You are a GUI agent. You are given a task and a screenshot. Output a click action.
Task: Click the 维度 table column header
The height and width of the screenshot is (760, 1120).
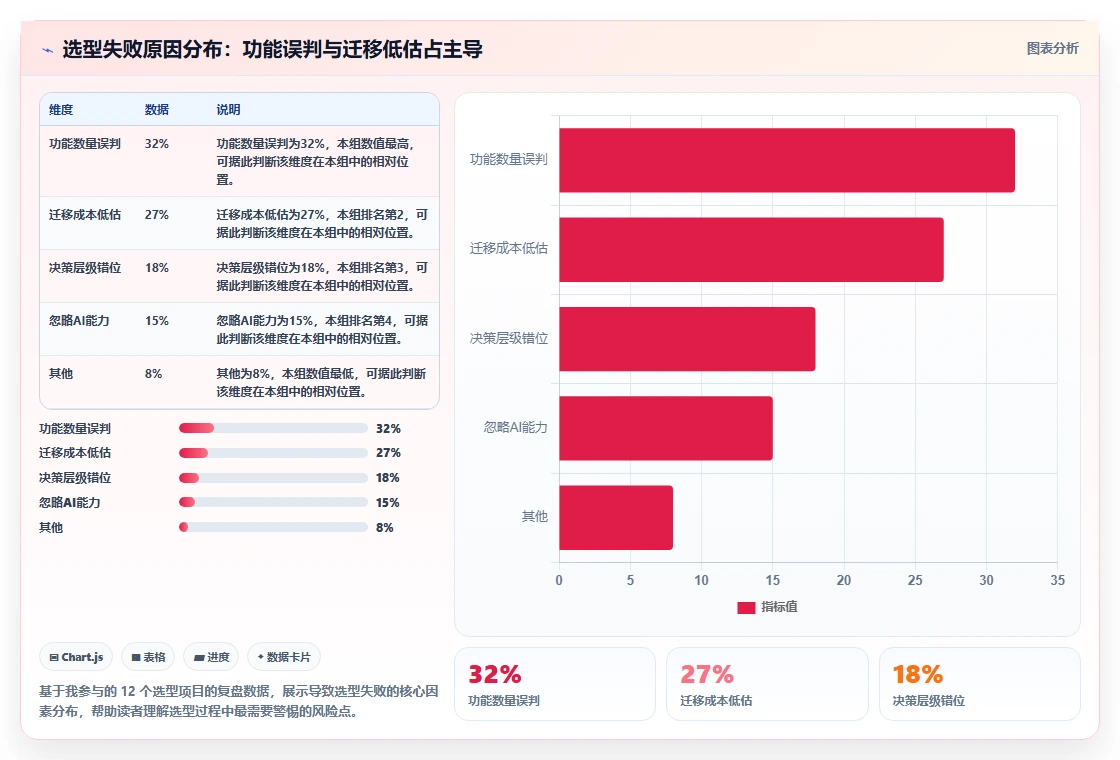coord(61,109)
